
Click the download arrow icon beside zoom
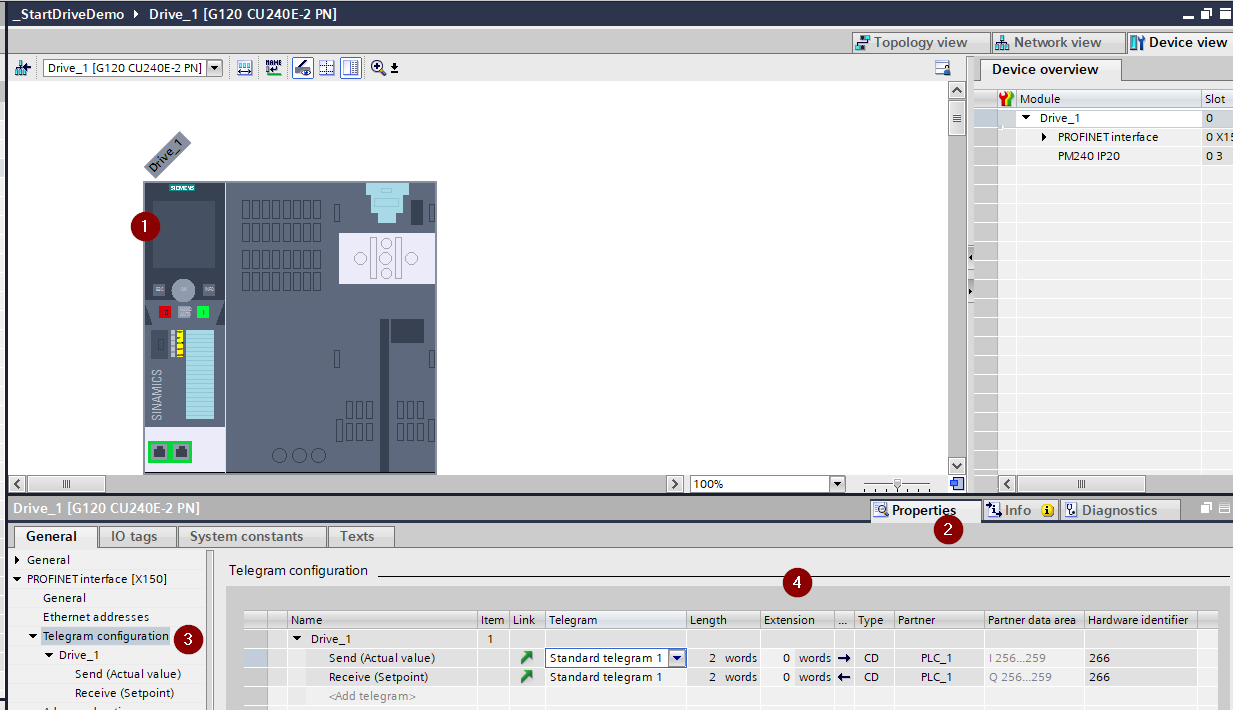(394, 68)
